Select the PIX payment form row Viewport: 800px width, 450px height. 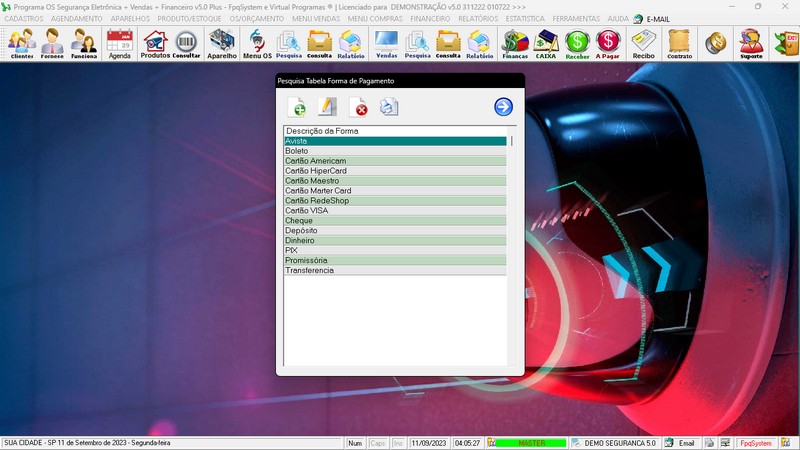click(x=395, y=251)
